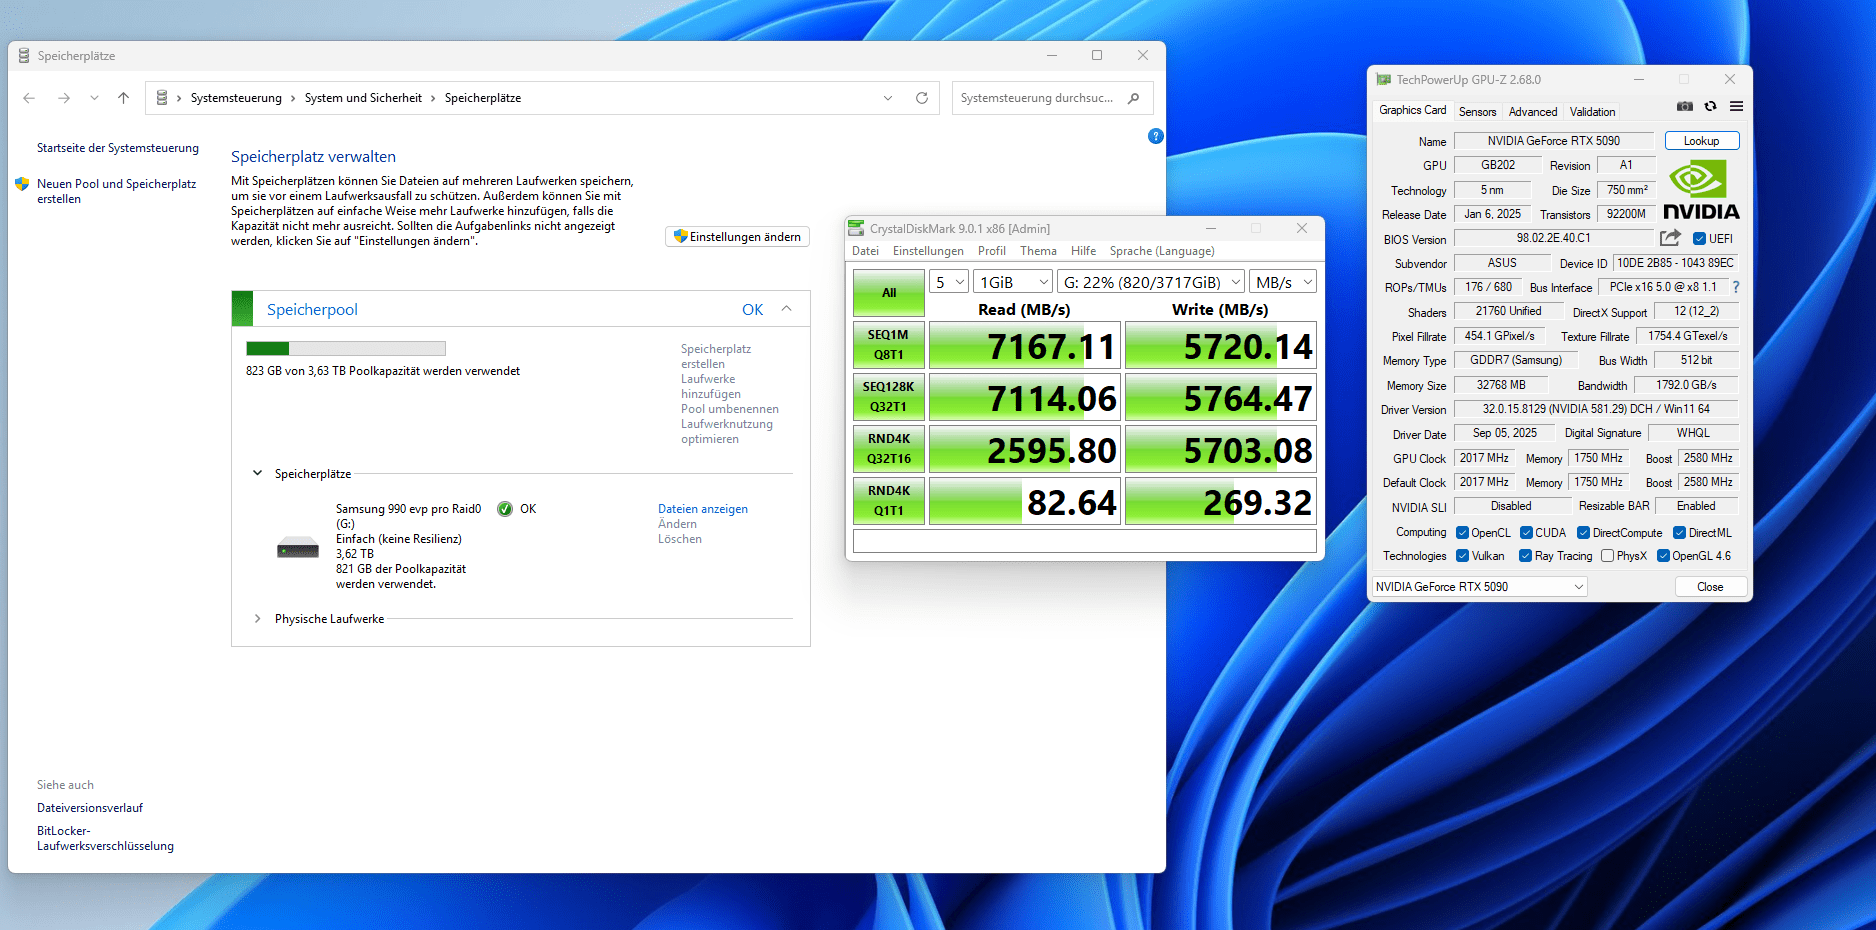This screenshot has height=930, width=1876.
Task: Start all benchmarks with All button
Action: [x=889, y=293]
